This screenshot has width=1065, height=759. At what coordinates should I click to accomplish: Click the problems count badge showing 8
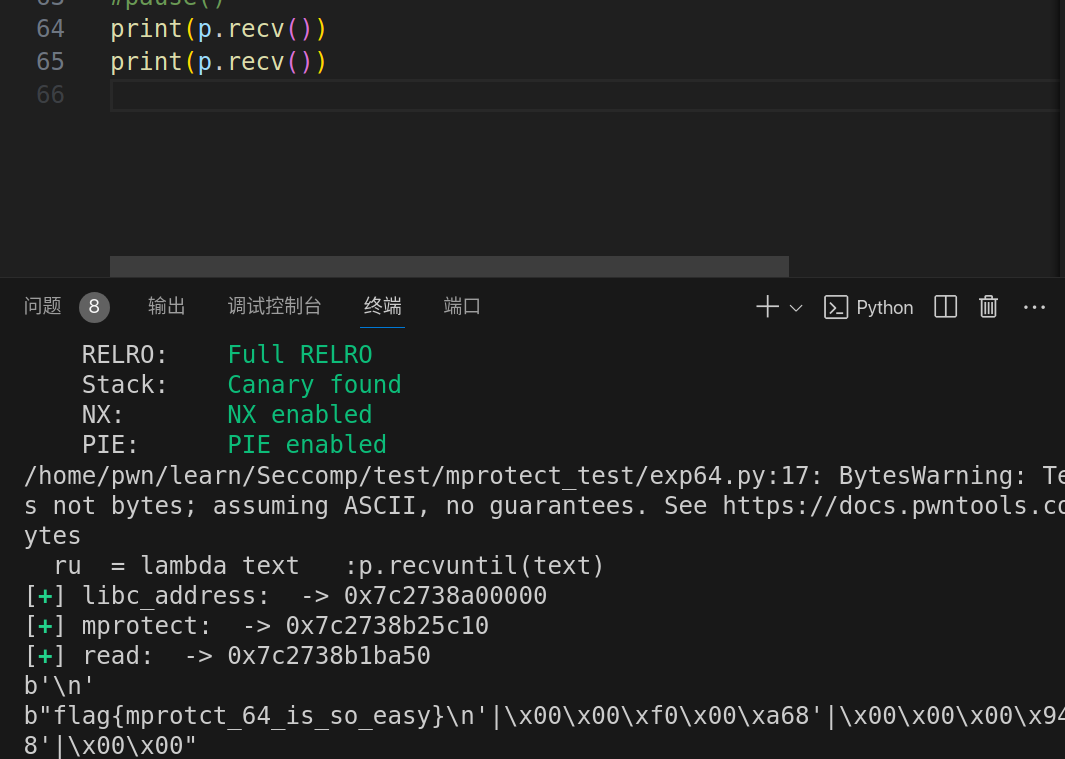click(x=94, y=307)
